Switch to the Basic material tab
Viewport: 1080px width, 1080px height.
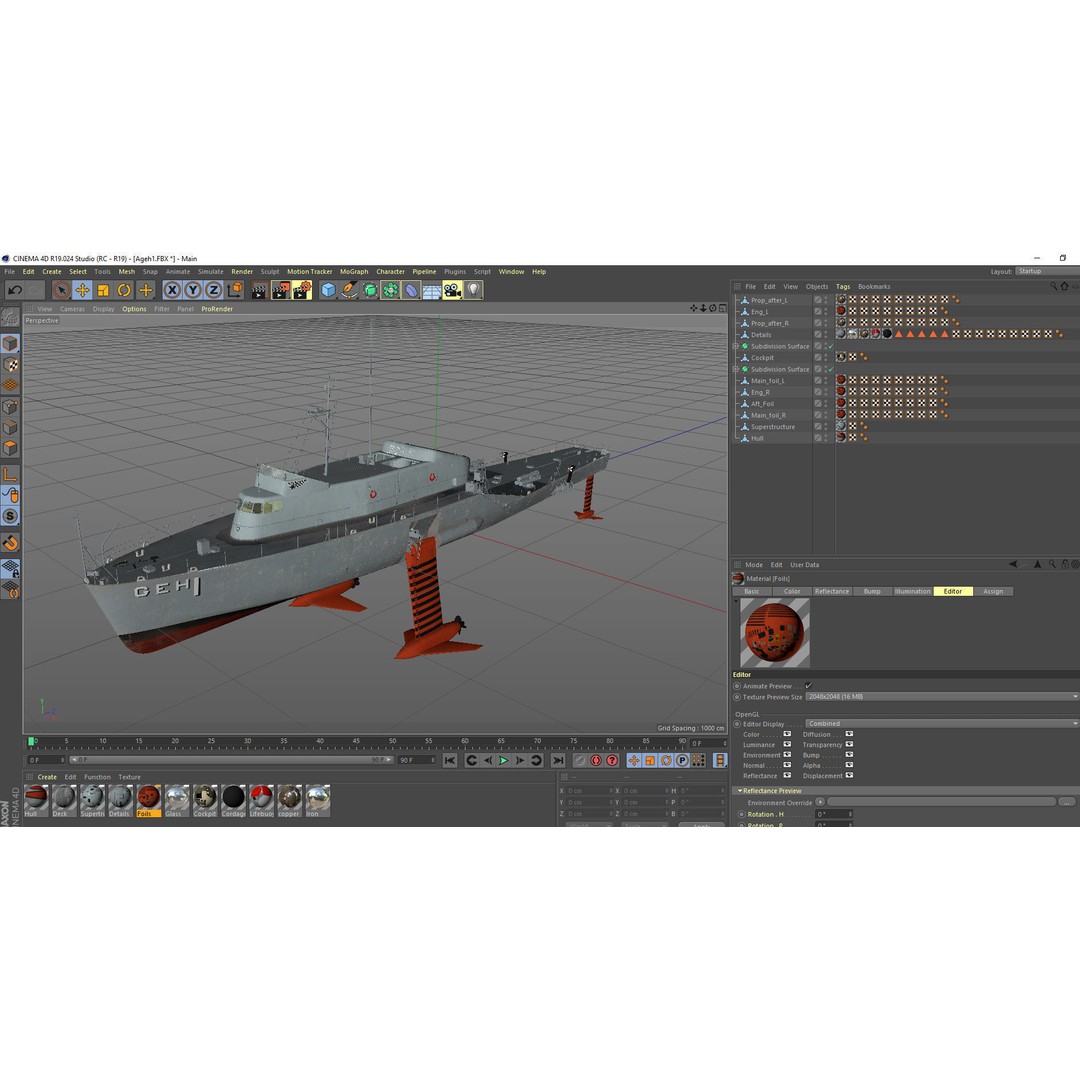click(752, 592)
